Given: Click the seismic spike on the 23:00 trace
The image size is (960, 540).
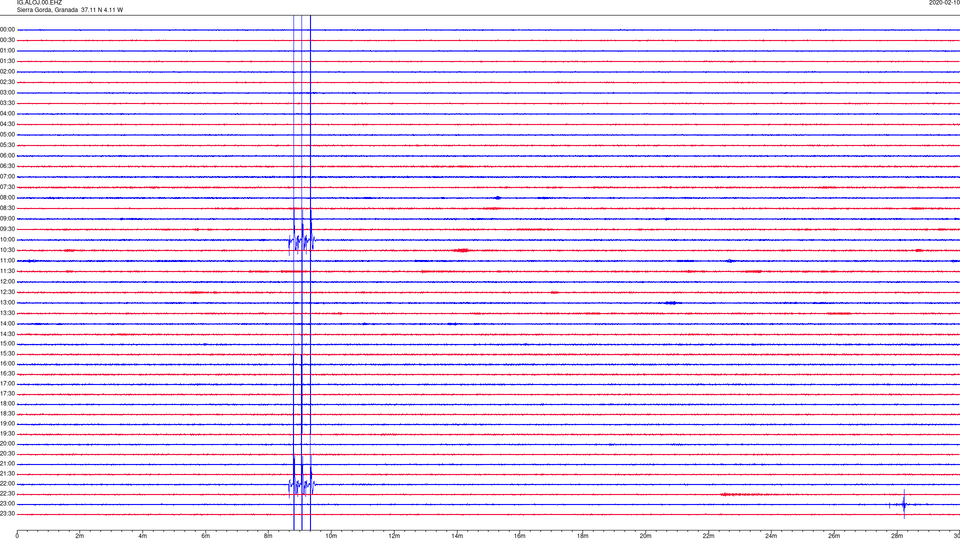Looking at the screenshot, I should pos(904,504).
